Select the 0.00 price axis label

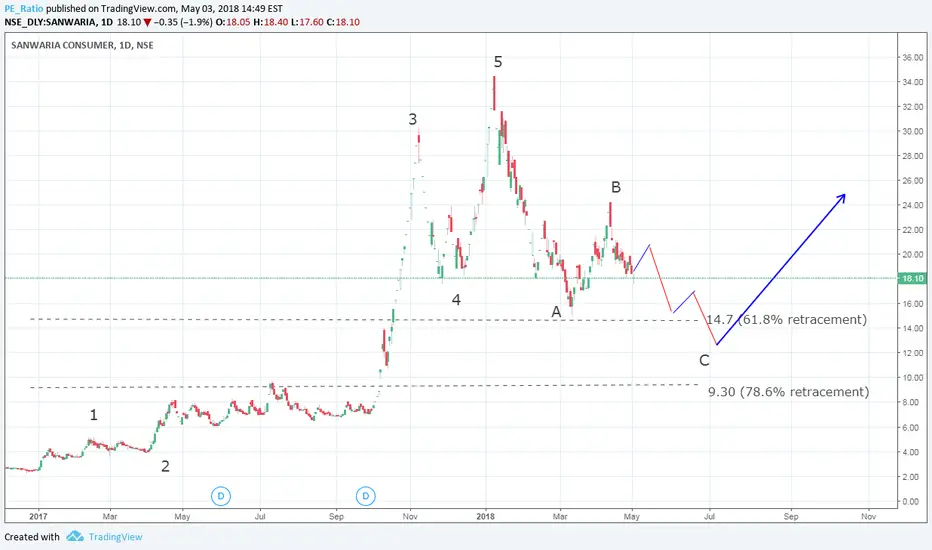tap(912, 501)
